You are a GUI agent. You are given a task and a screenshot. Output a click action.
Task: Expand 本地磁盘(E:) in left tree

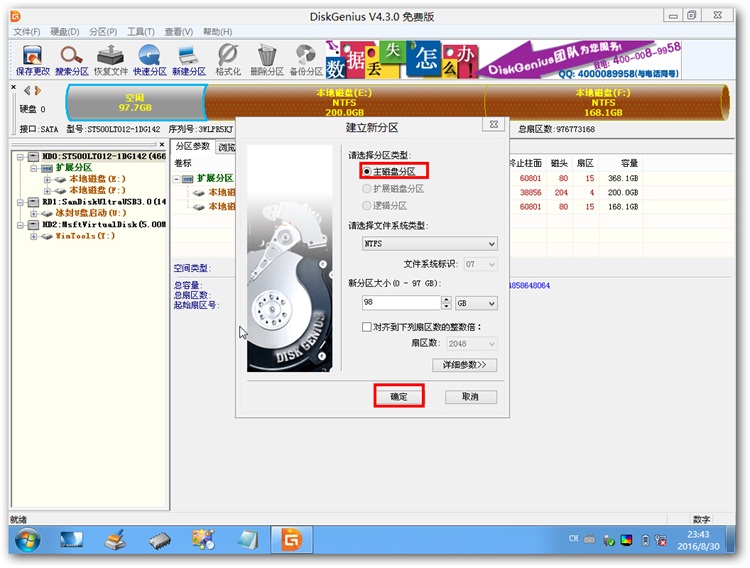(47, 179)
